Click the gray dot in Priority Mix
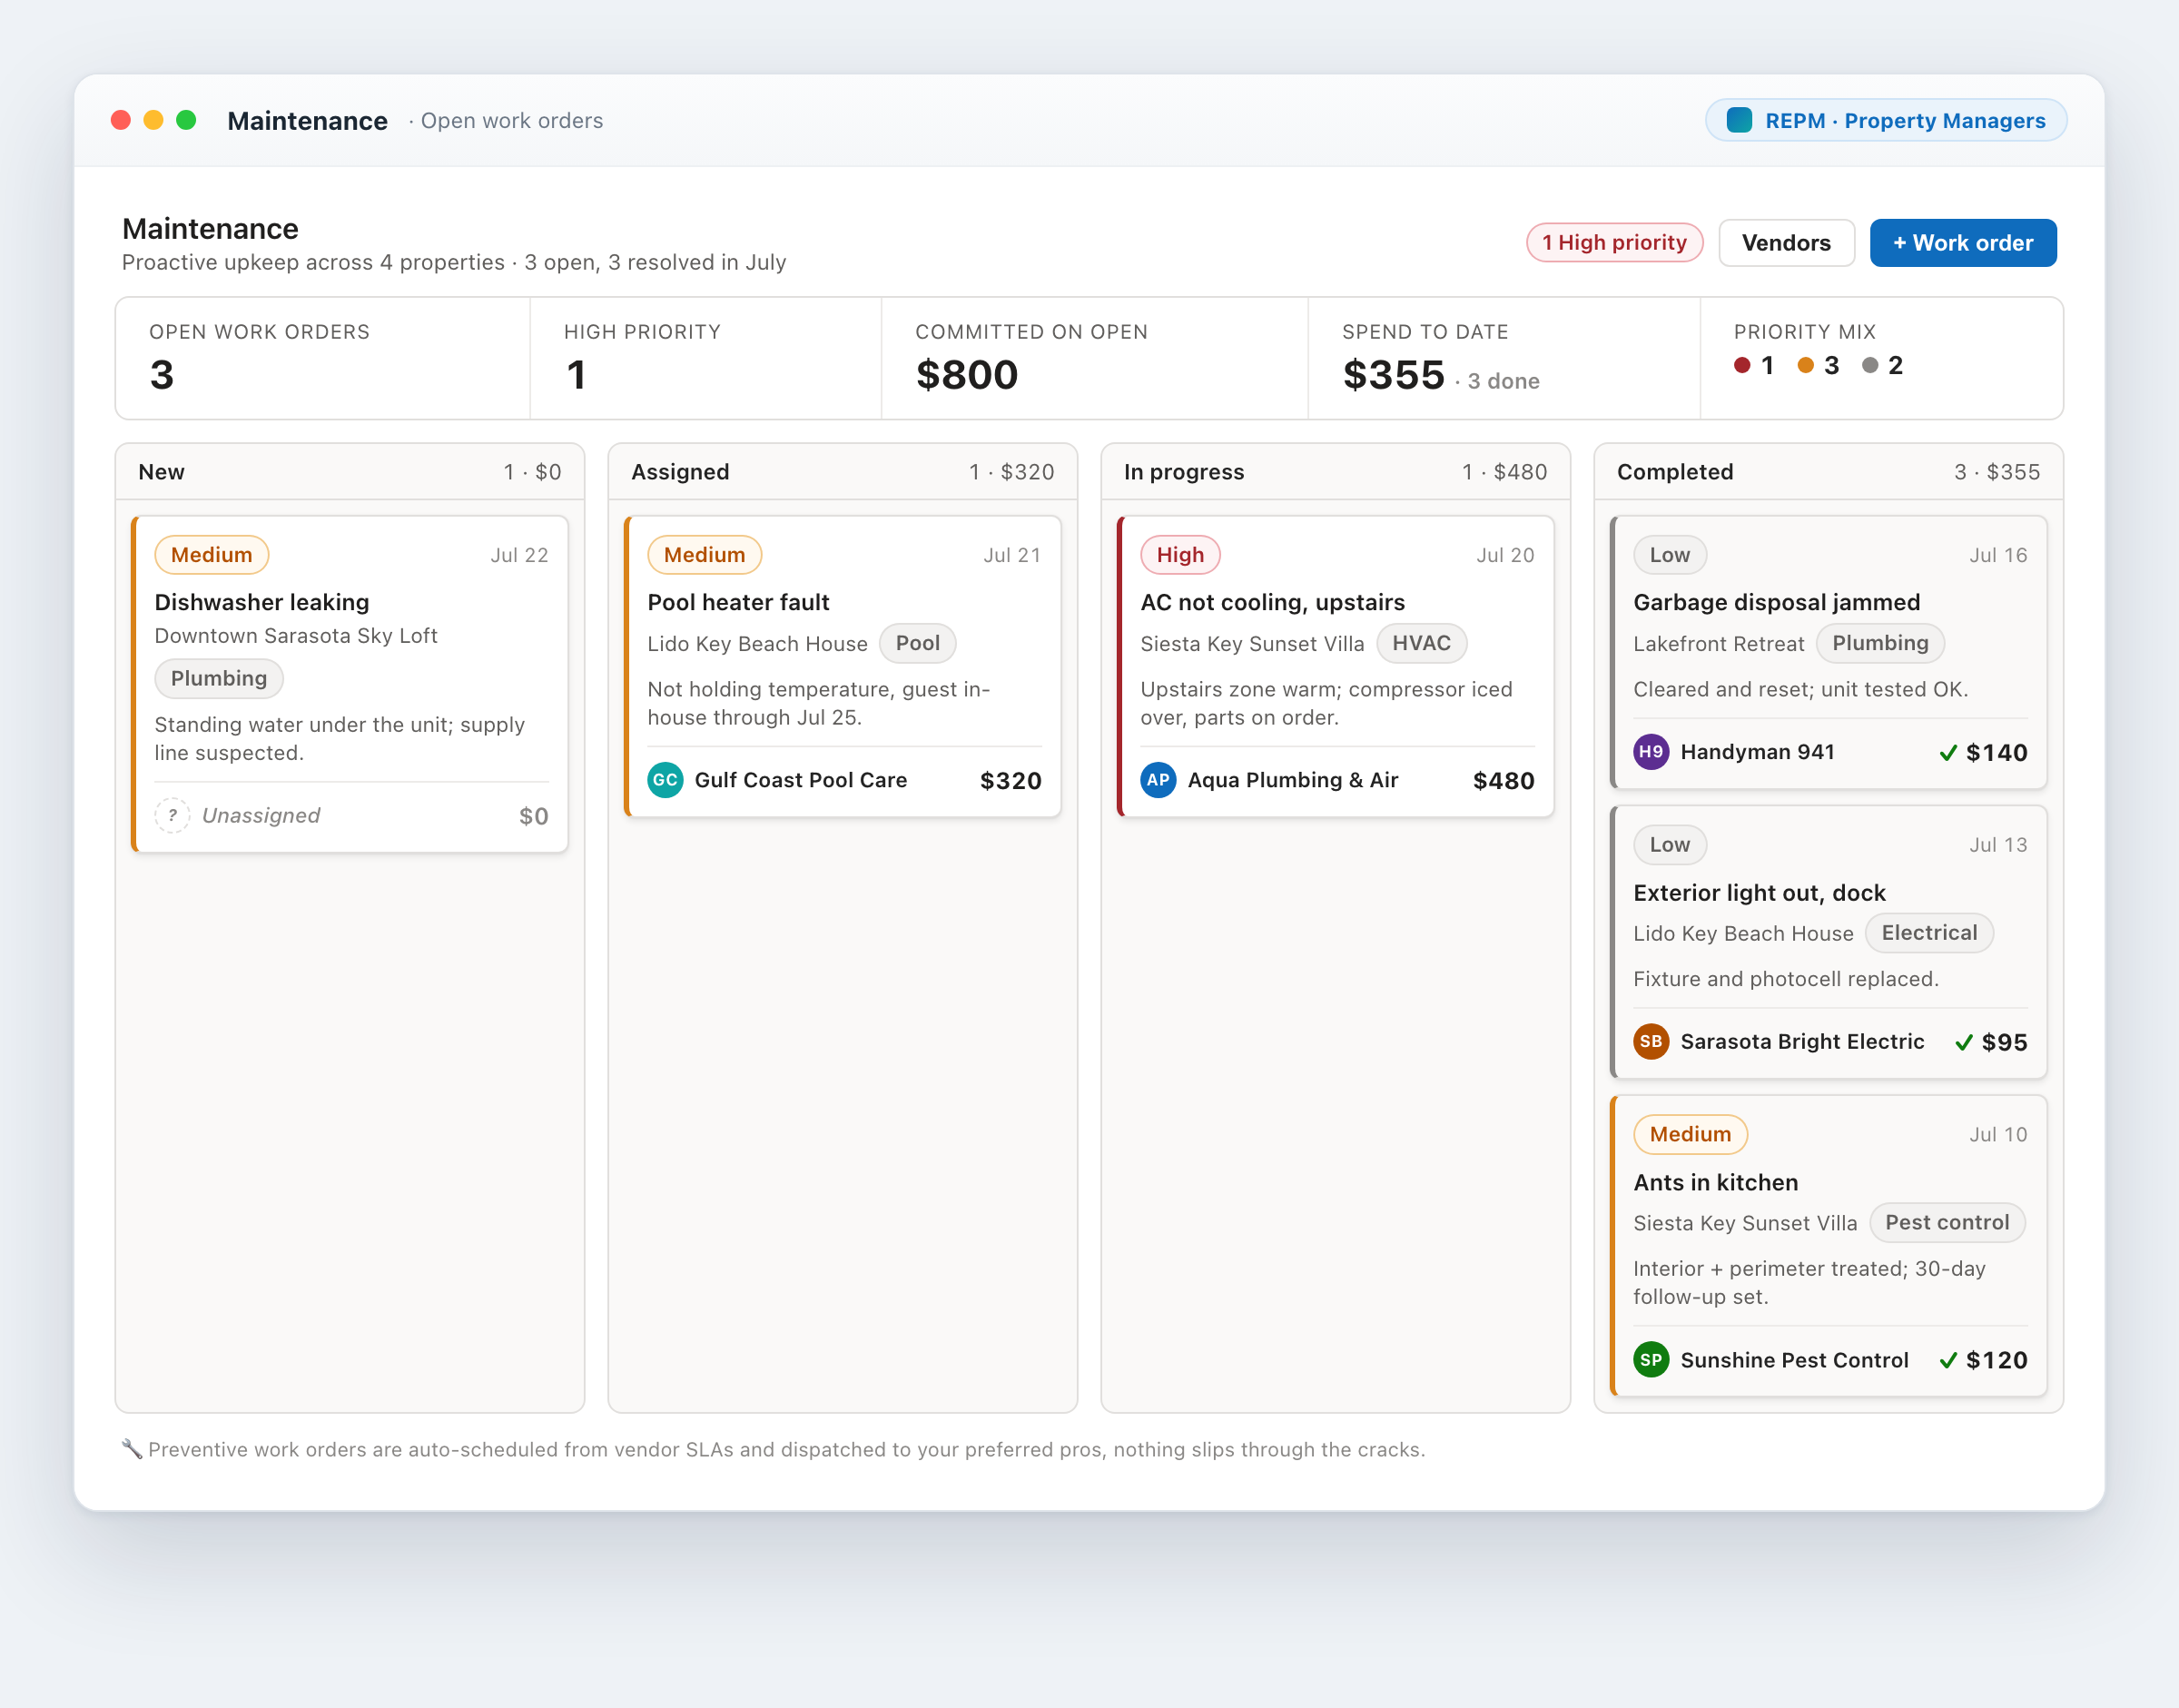The image size is (2179, 1708). (x=1870, y=366)
